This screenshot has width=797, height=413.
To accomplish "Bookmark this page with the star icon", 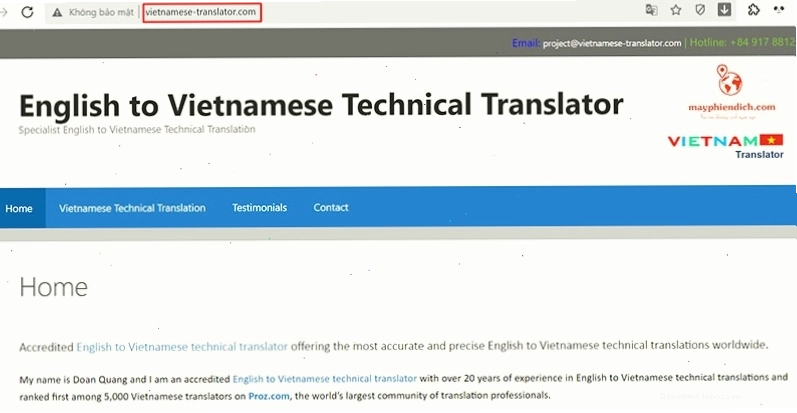I will click(676, 10).
